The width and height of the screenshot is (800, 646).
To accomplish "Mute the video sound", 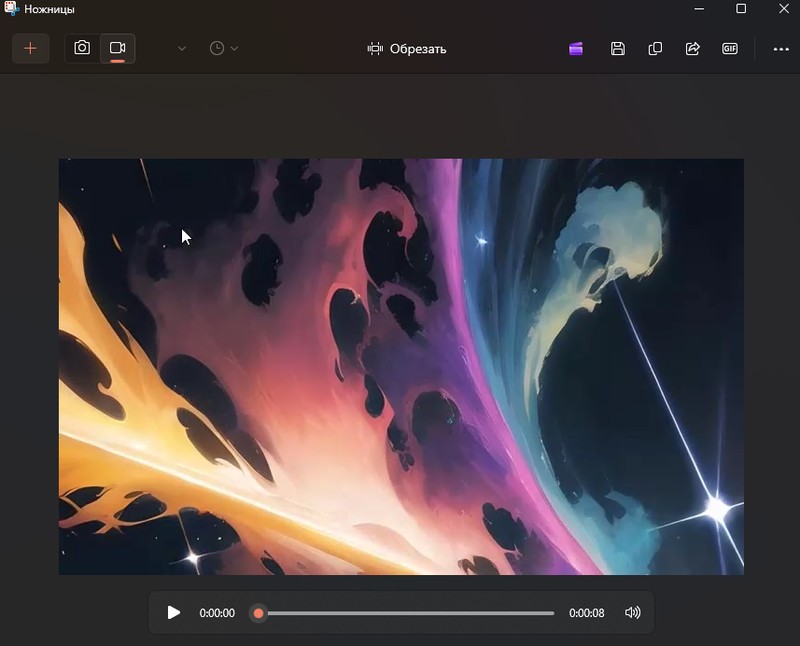I will [x=632, y=613].
